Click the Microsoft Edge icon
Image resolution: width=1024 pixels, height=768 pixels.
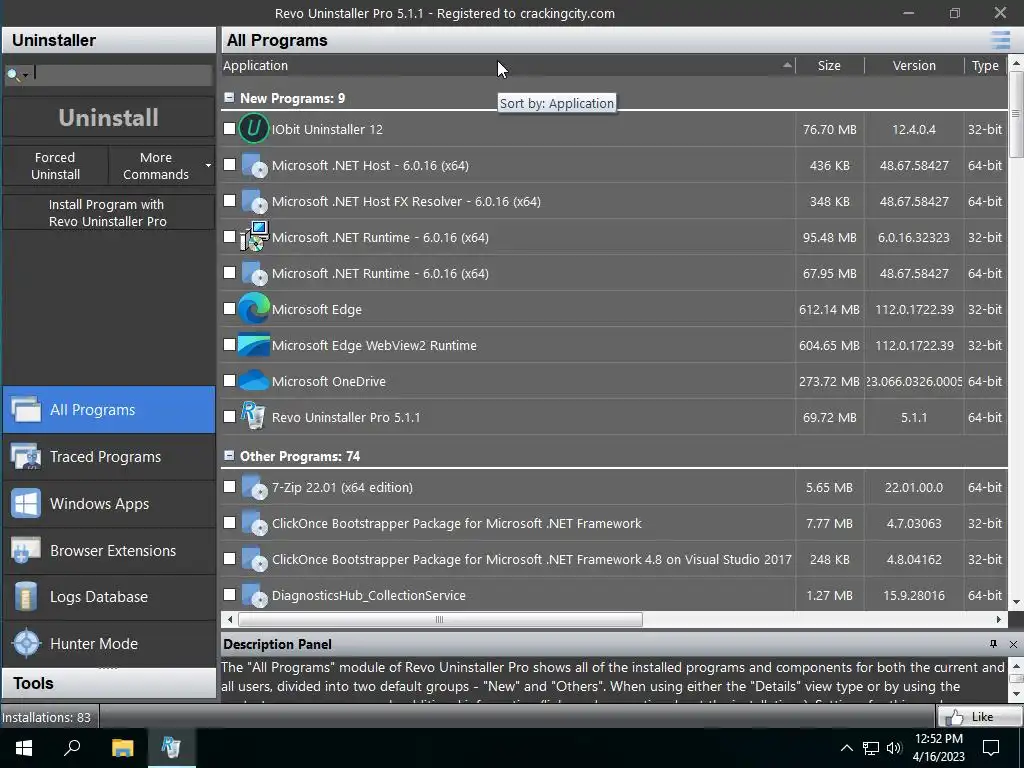(253, 309)
